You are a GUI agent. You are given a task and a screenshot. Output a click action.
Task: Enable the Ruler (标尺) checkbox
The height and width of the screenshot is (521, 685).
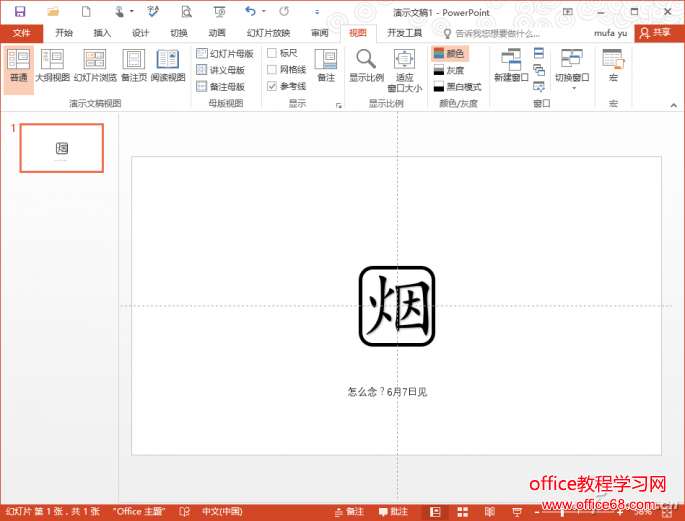tap(272, 53)
